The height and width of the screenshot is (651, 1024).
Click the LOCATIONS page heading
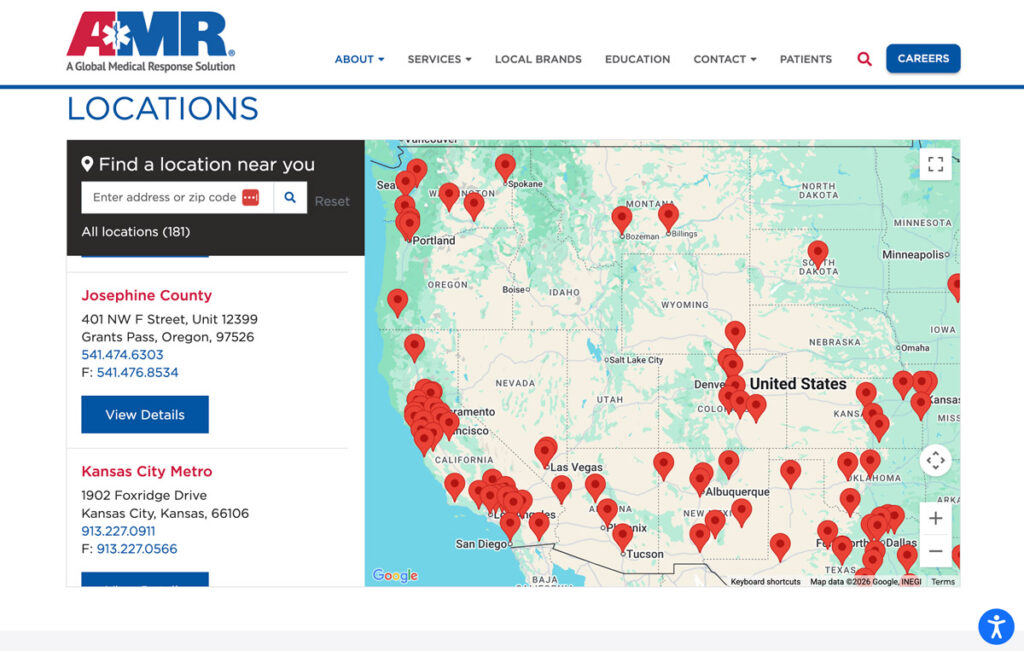163,108
